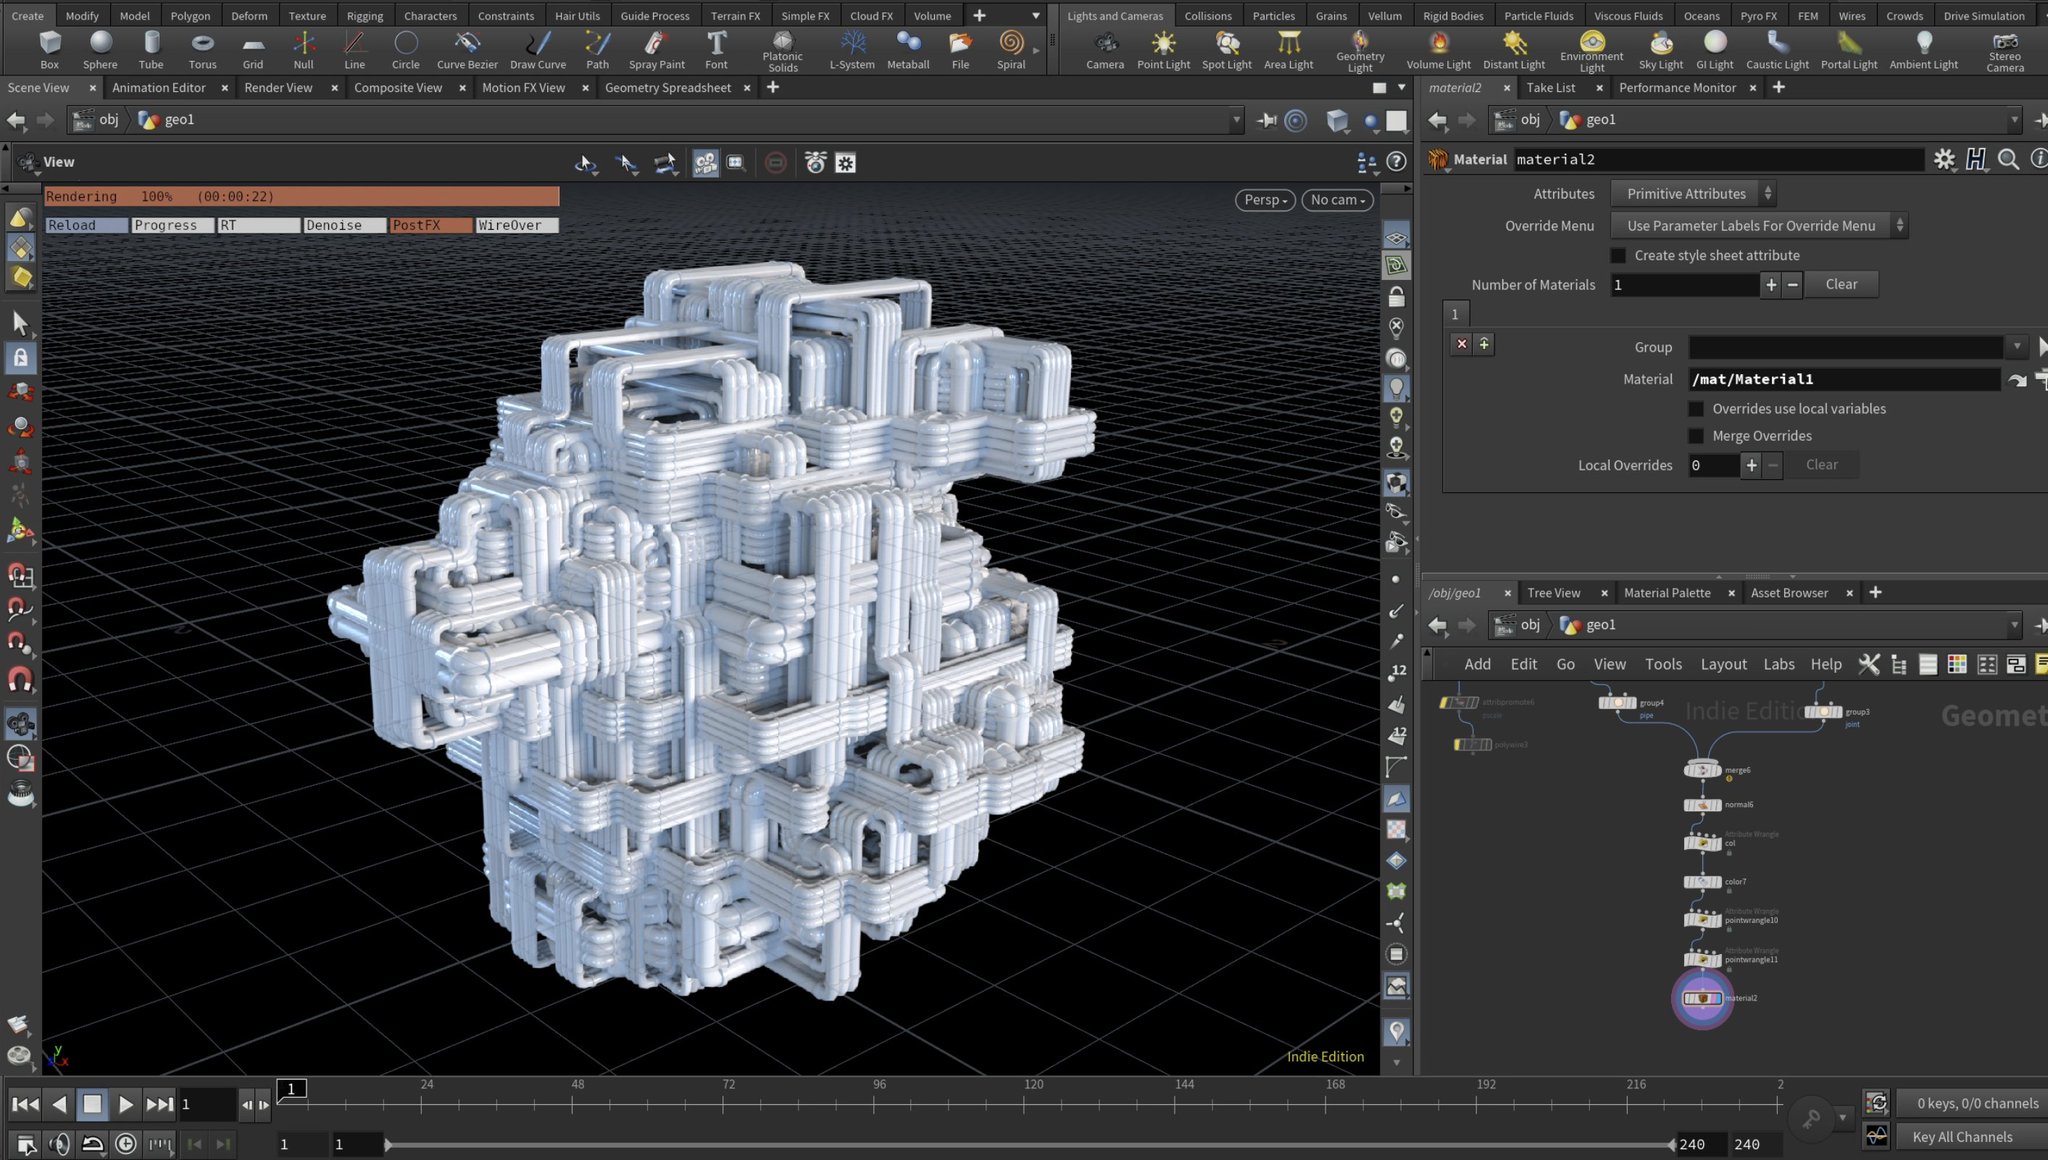This screenshot has width=2048, height=1160.
Task: Open the Primitive Attributes dropdown
Action: pyautogui.click(x=1692, y=193)
